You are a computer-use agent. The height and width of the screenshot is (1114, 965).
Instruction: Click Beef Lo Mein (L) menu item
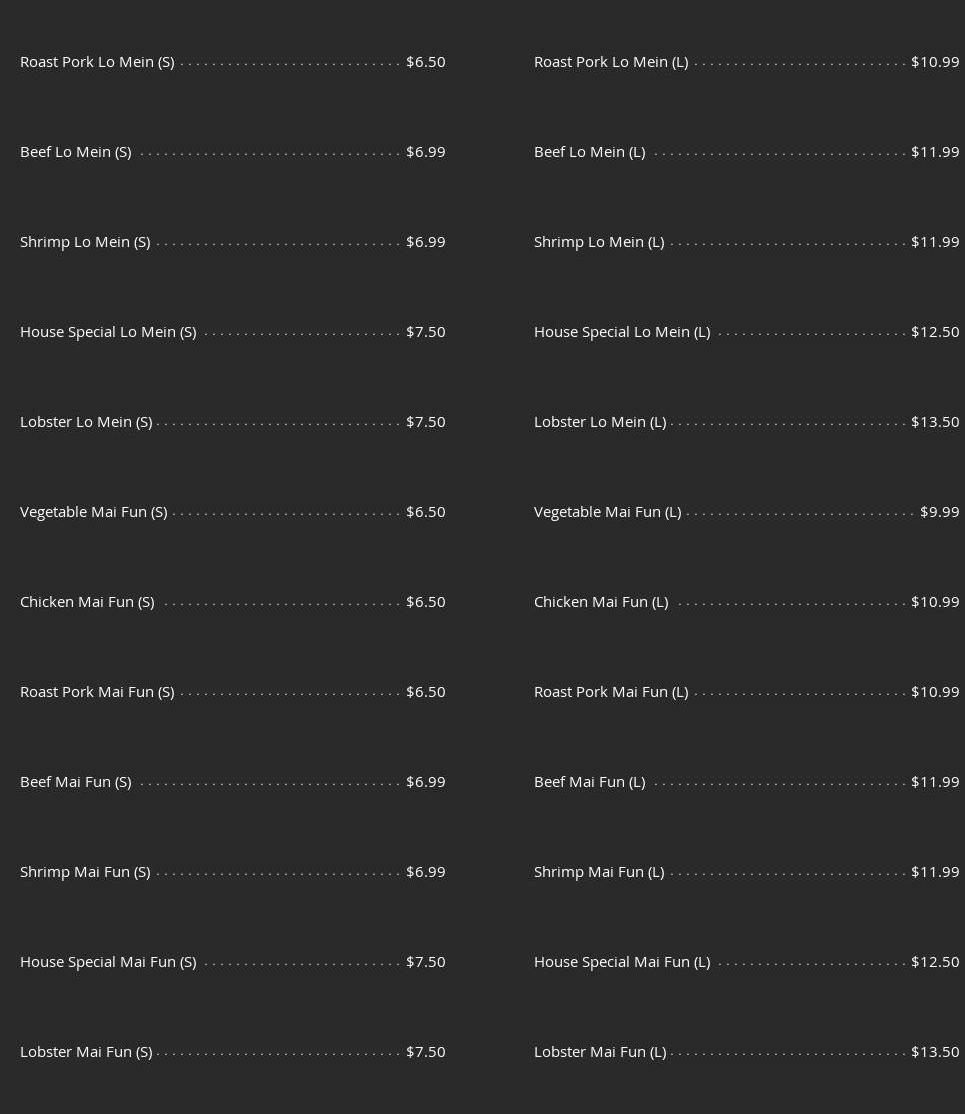pyautogui.click(x=589, y=152)
